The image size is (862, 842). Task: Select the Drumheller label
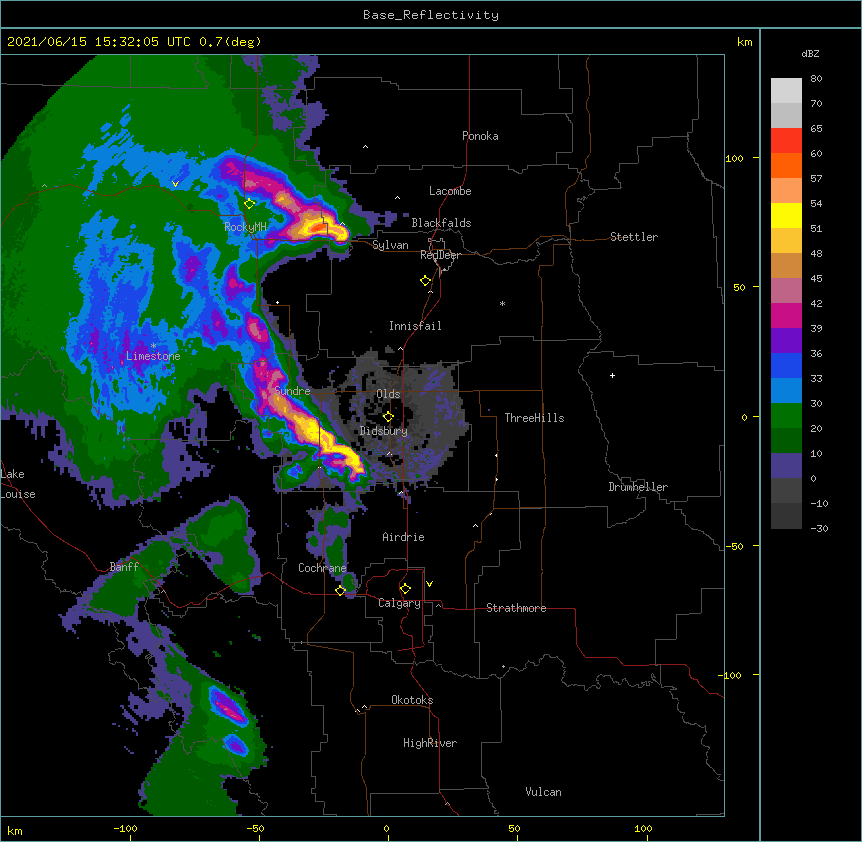click(x=638, y=487)
